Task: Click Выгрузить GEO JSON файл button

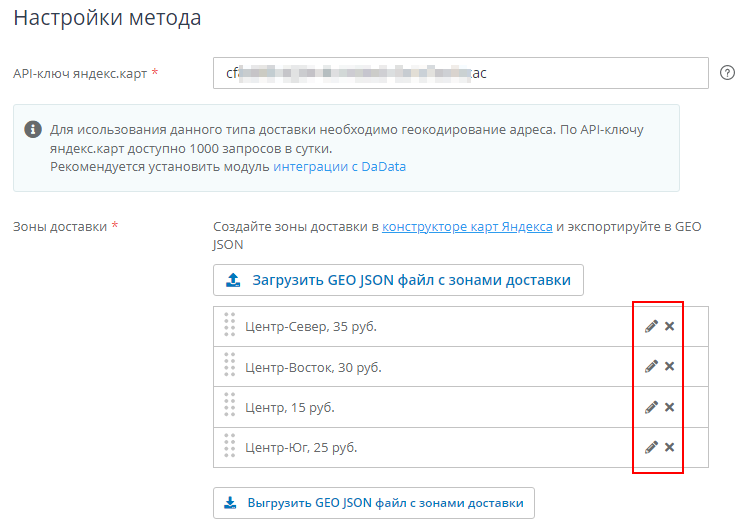Action: (x=374, y=503)
